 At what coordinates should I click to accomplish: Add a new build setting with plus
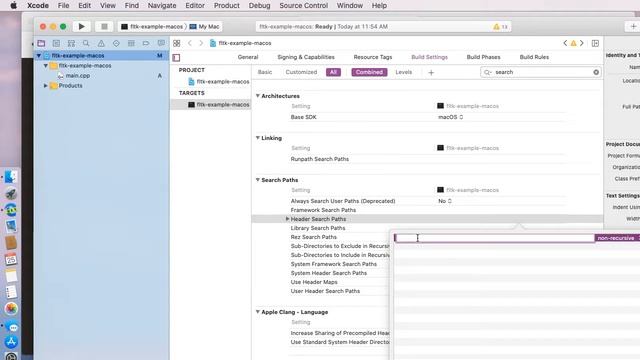[x=431, y=73]
